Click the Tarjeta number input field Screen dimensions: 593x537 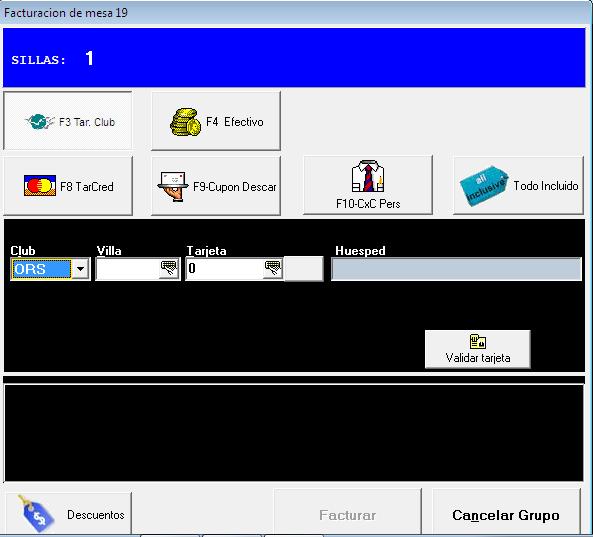225,268
